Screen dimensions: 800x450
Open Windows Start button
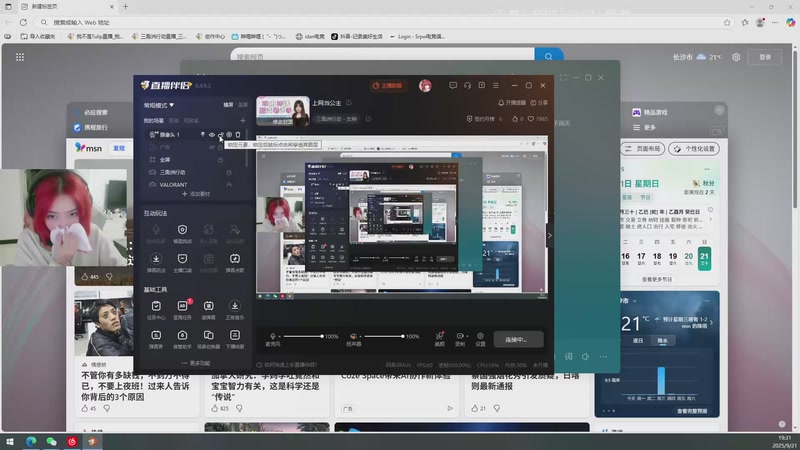point(10,441)
